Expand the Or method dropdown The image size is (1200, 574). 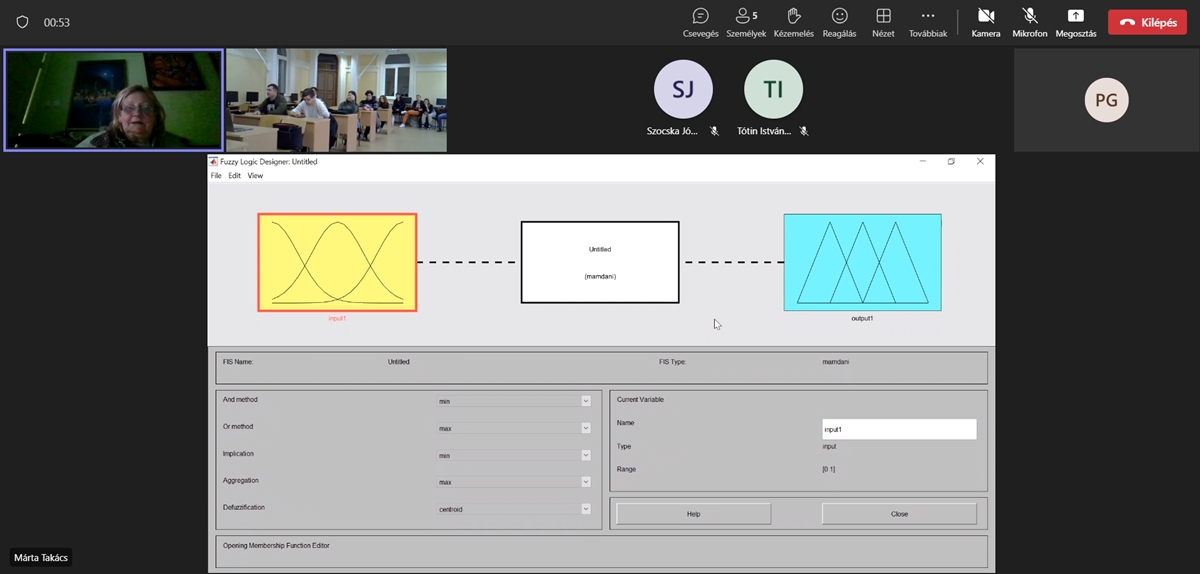(515, 428)
